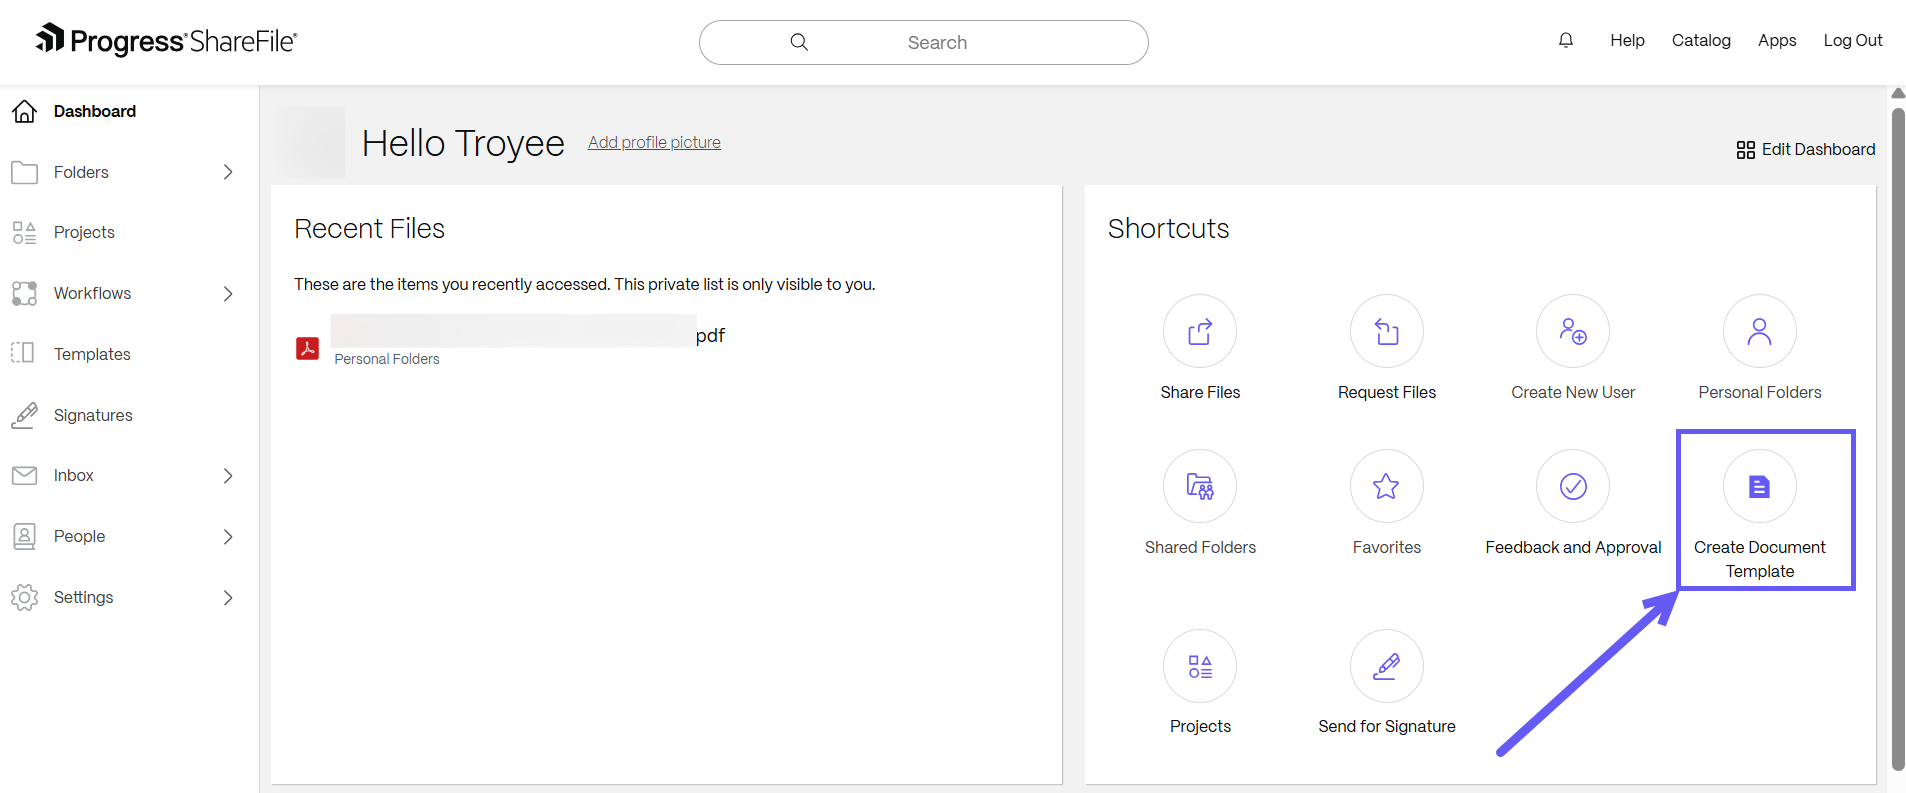This screenshot has width=1906, height=793.
Task: Open Personal Folders shortcut icon
Action: pos(1759,332)
